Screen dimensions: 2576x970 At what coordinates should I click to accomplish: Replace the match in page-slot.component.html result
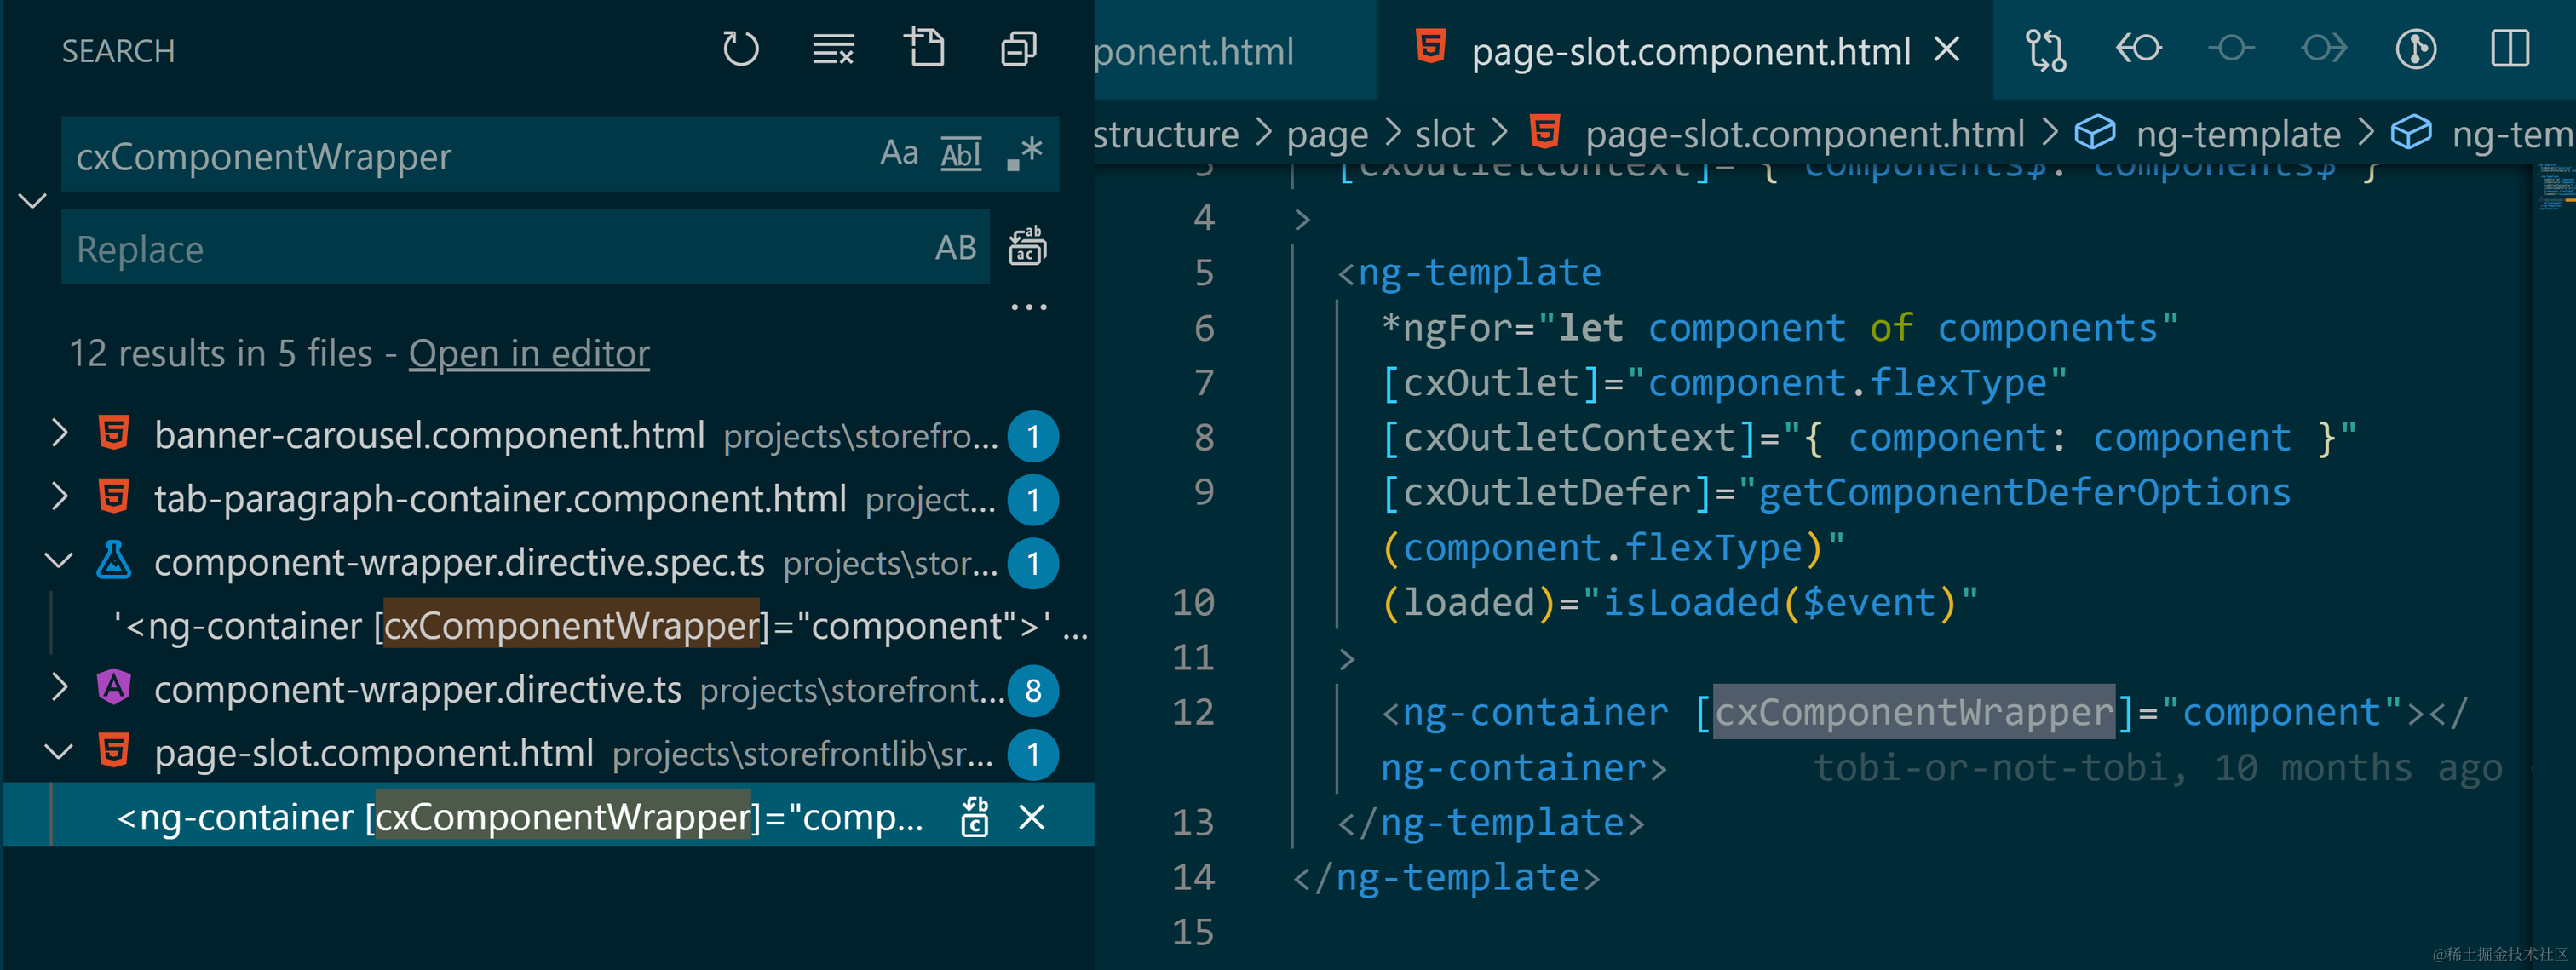[x=974, y=817]
